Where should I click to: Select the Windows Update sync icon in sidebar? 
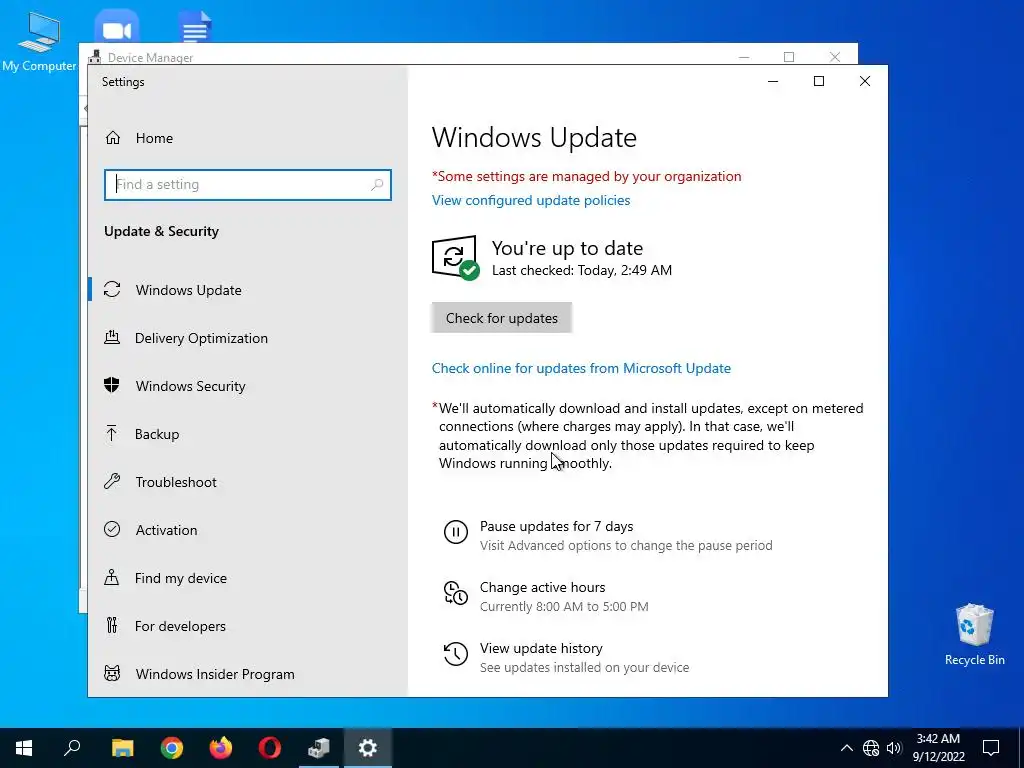[112, 289]
